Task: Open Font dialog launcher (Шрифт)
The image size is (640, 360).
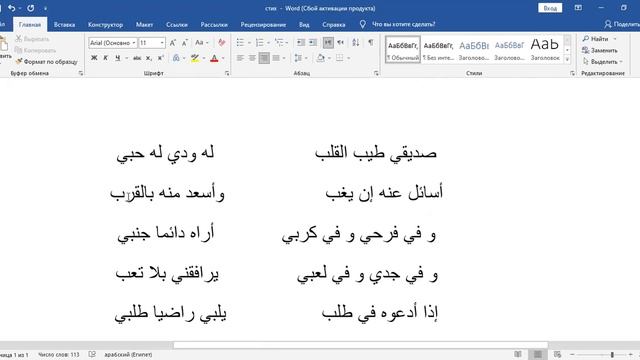Action: click(x=227, y=73)
